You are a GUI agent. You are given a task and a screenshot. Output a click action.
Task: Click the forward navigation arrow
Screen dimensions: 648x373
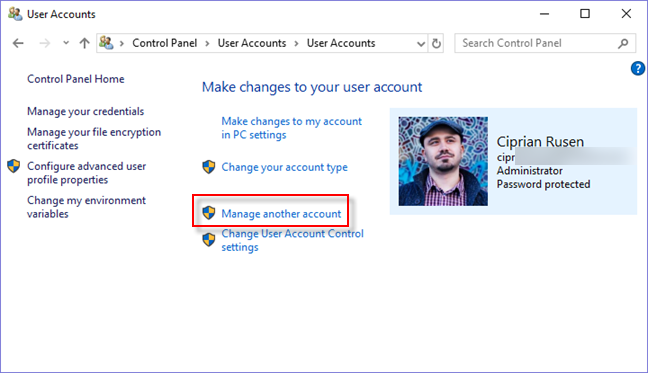pos(45,43)
